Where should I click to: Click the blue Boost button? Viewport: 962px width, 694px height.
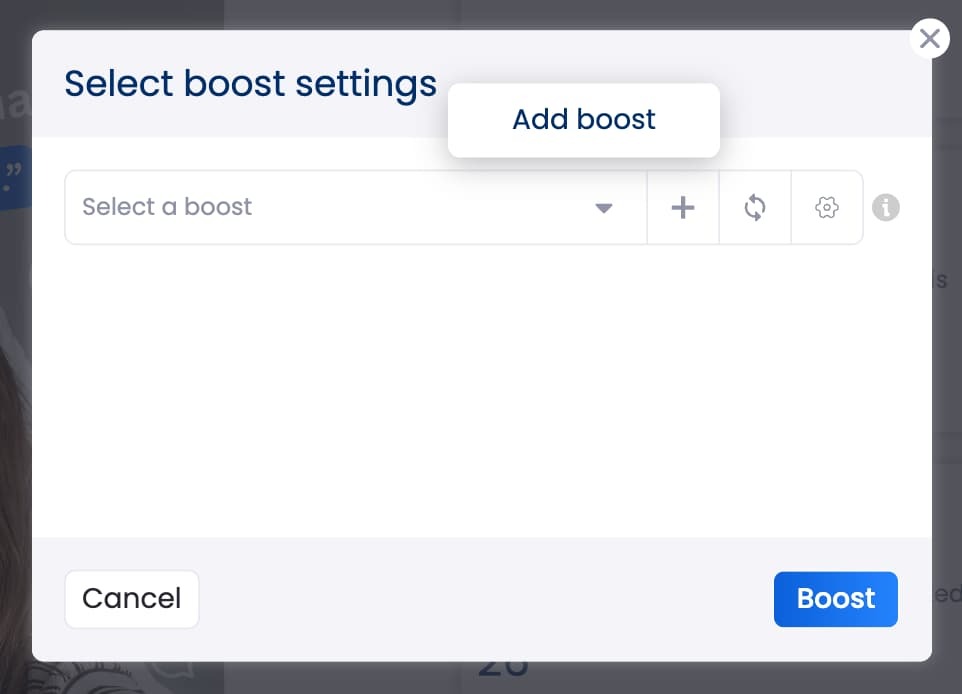(x=835, y=599)
